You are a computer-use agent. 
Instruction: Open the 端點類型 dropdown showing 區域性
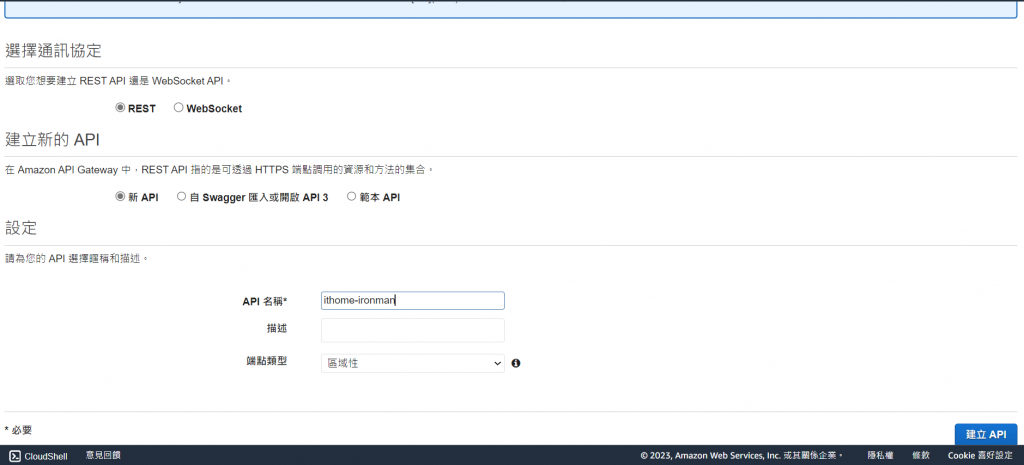(413, 363)
